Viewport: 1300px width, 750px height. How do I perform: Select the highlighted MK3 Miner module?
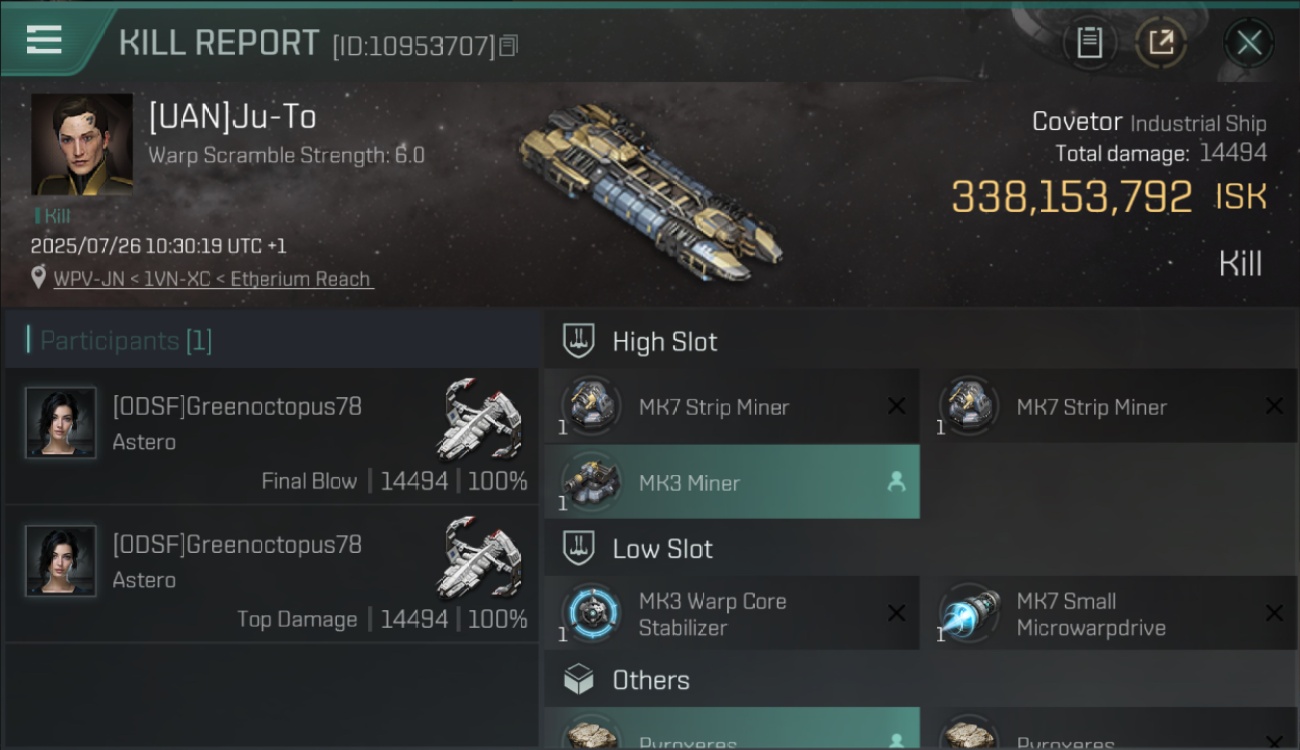tap(732, 482)
